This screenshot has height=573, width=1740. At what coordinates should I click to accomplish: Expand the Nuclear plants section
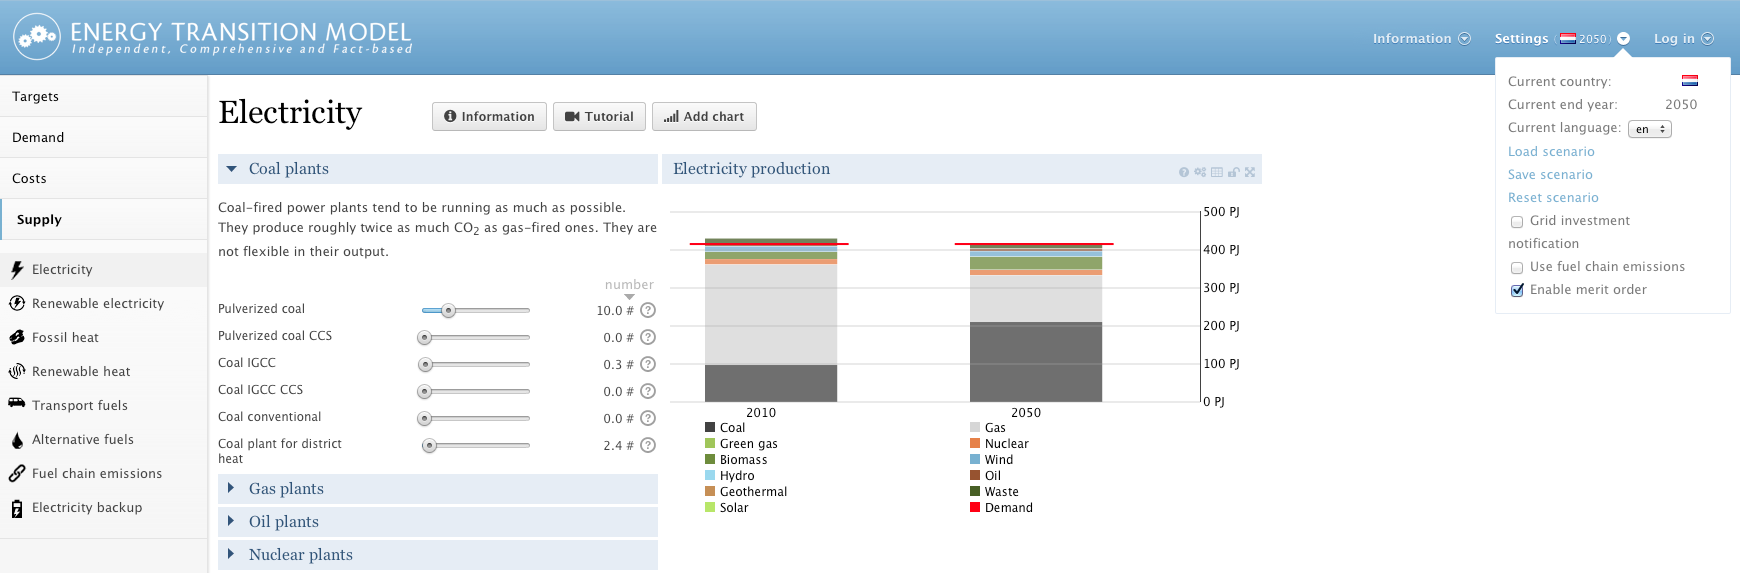[x=438, y=555]
